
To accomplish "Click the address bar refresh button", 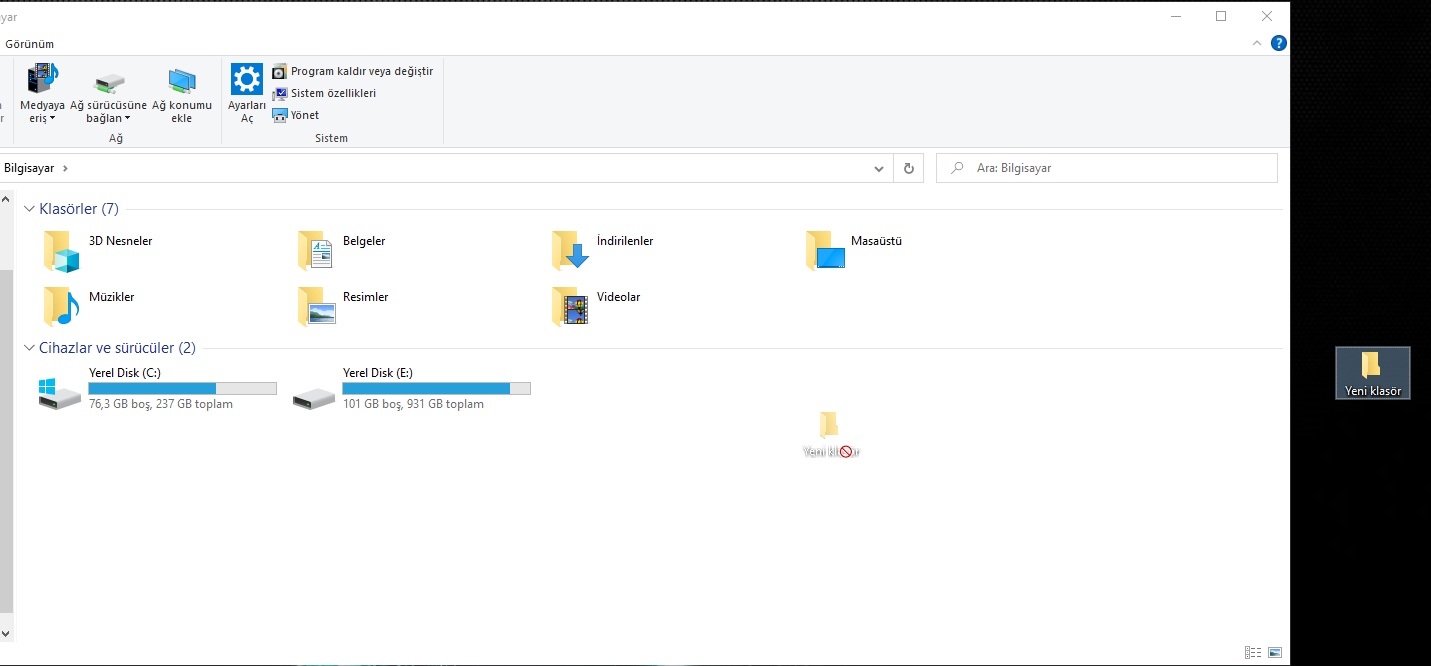I will pos(908,168).
